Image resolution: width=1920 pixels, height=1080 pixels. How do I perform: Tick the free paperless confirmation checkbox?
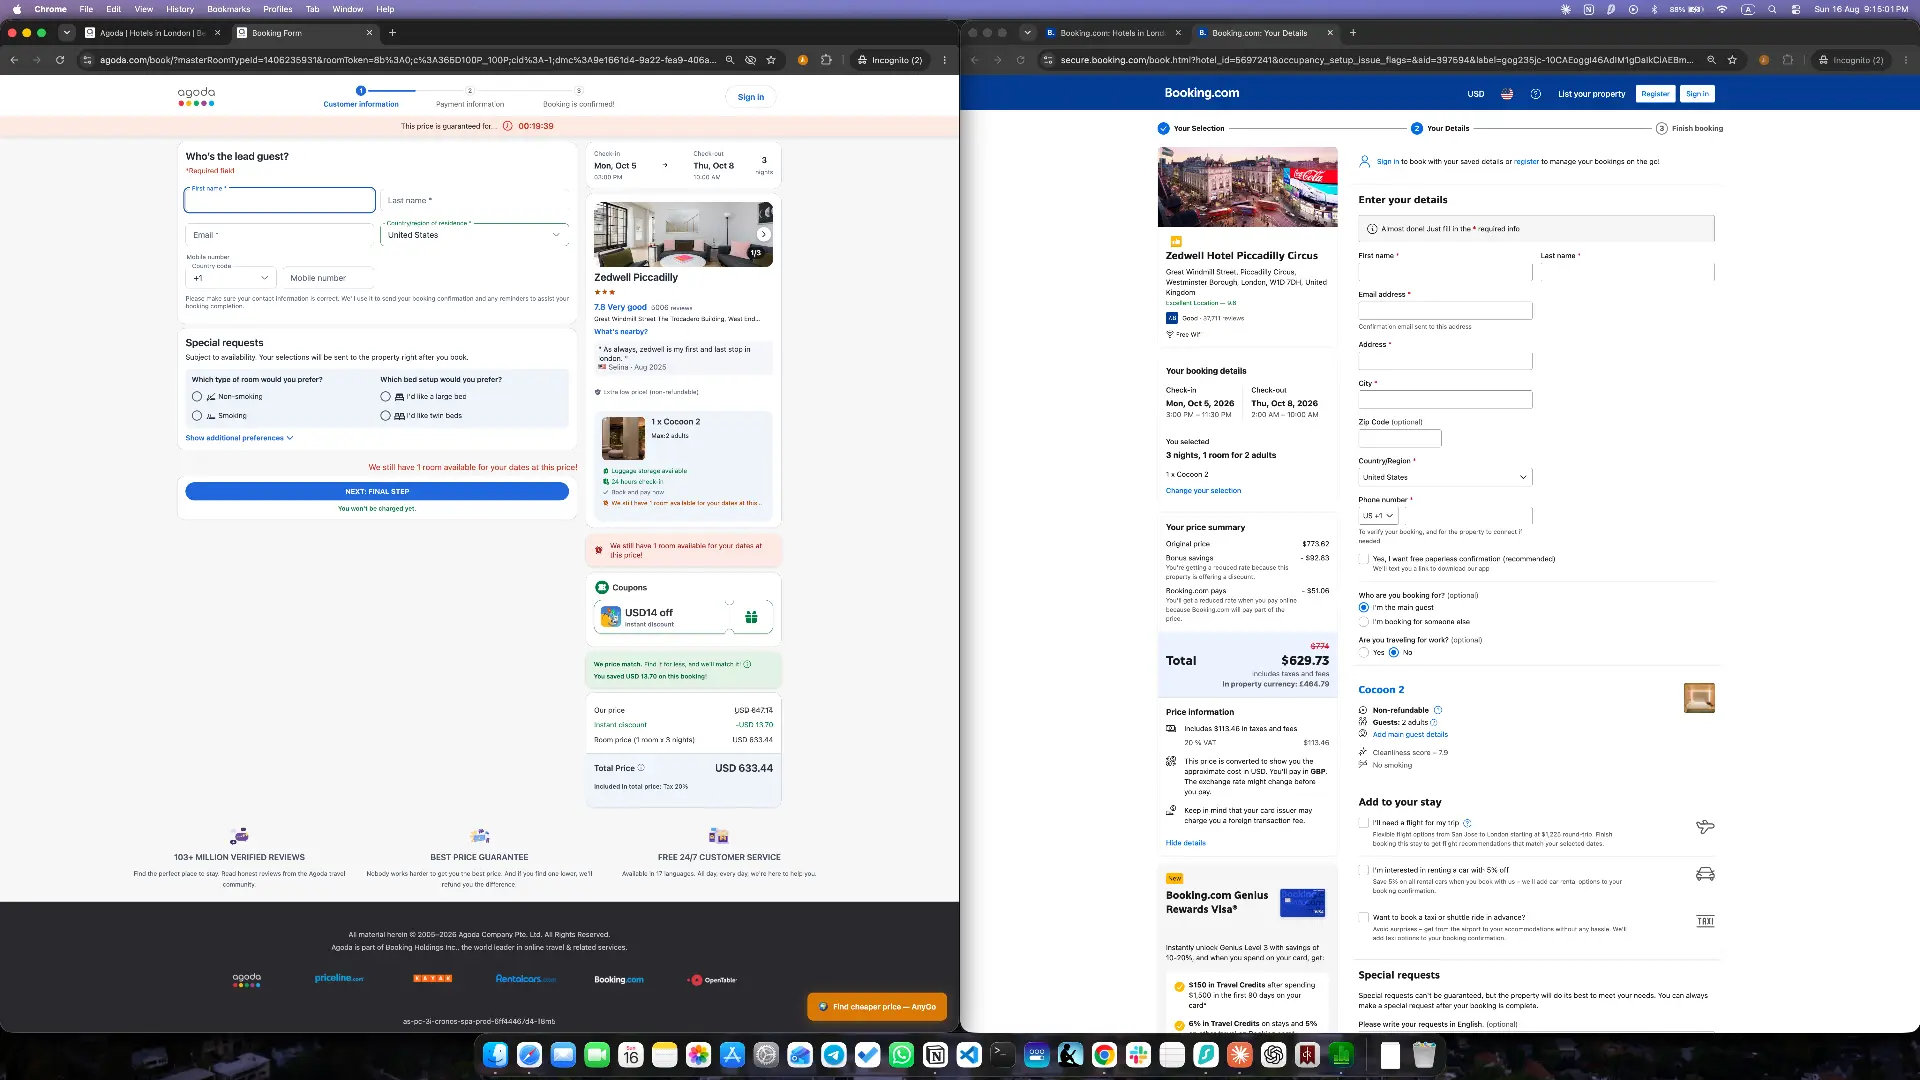[1364, 559]
